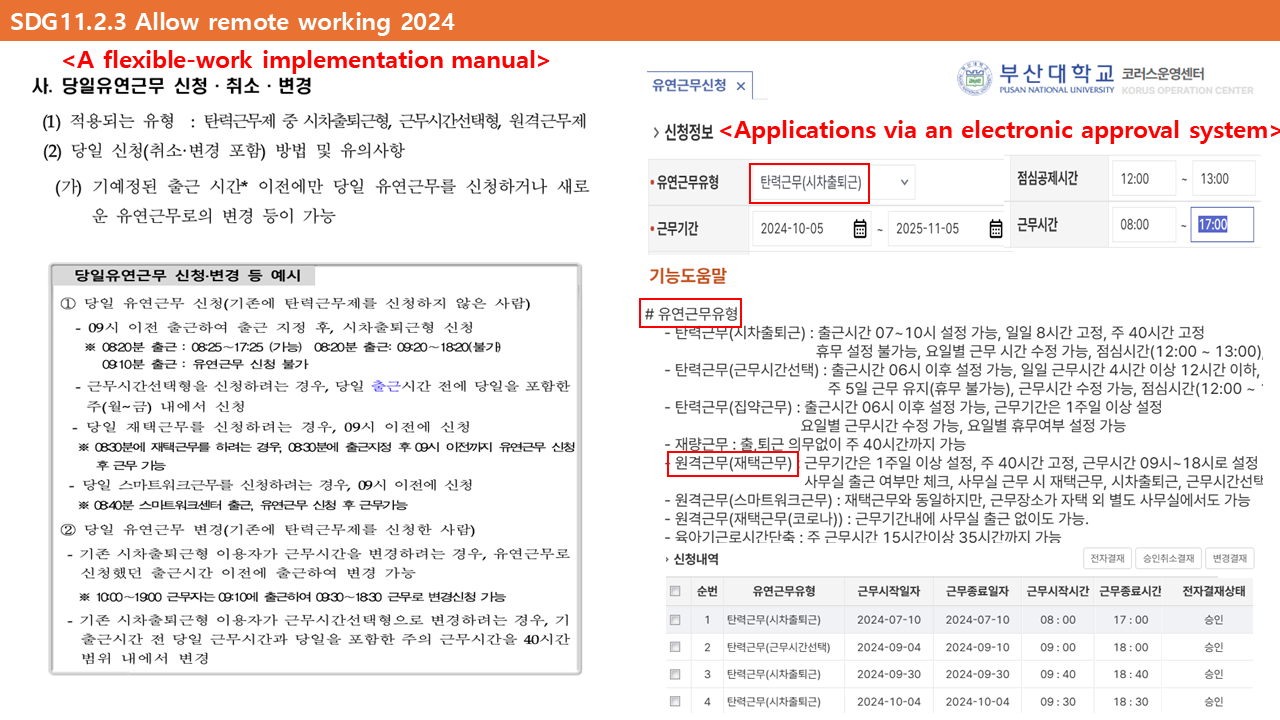This screenshot has width=1280, height=720.
Task: Click the work end time 17:00 field
Action: [1225, 225]
